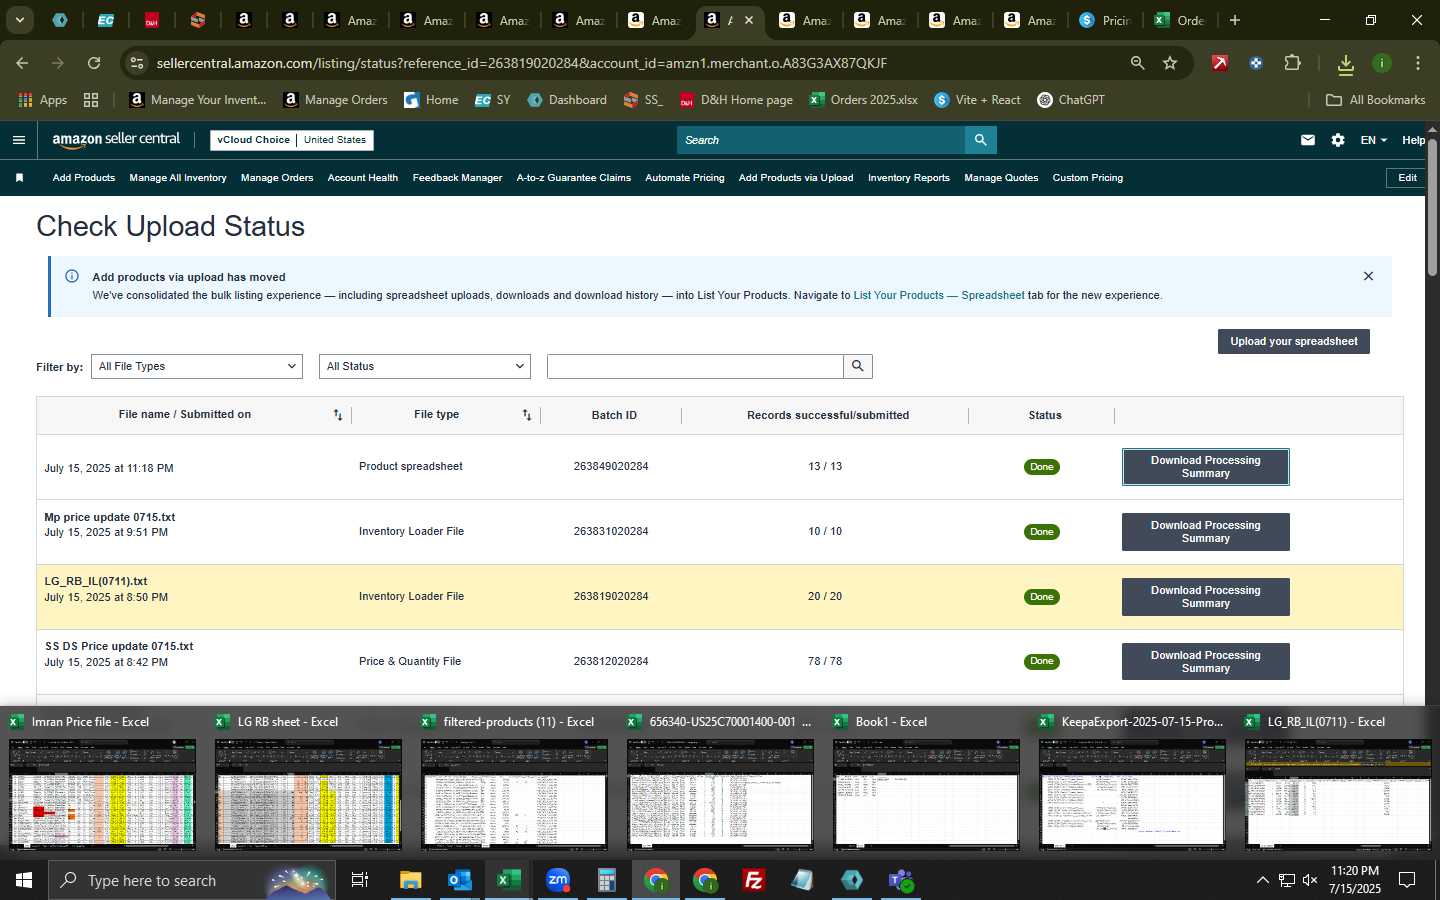Open the Add Products menu item

[x=84, y=178]
